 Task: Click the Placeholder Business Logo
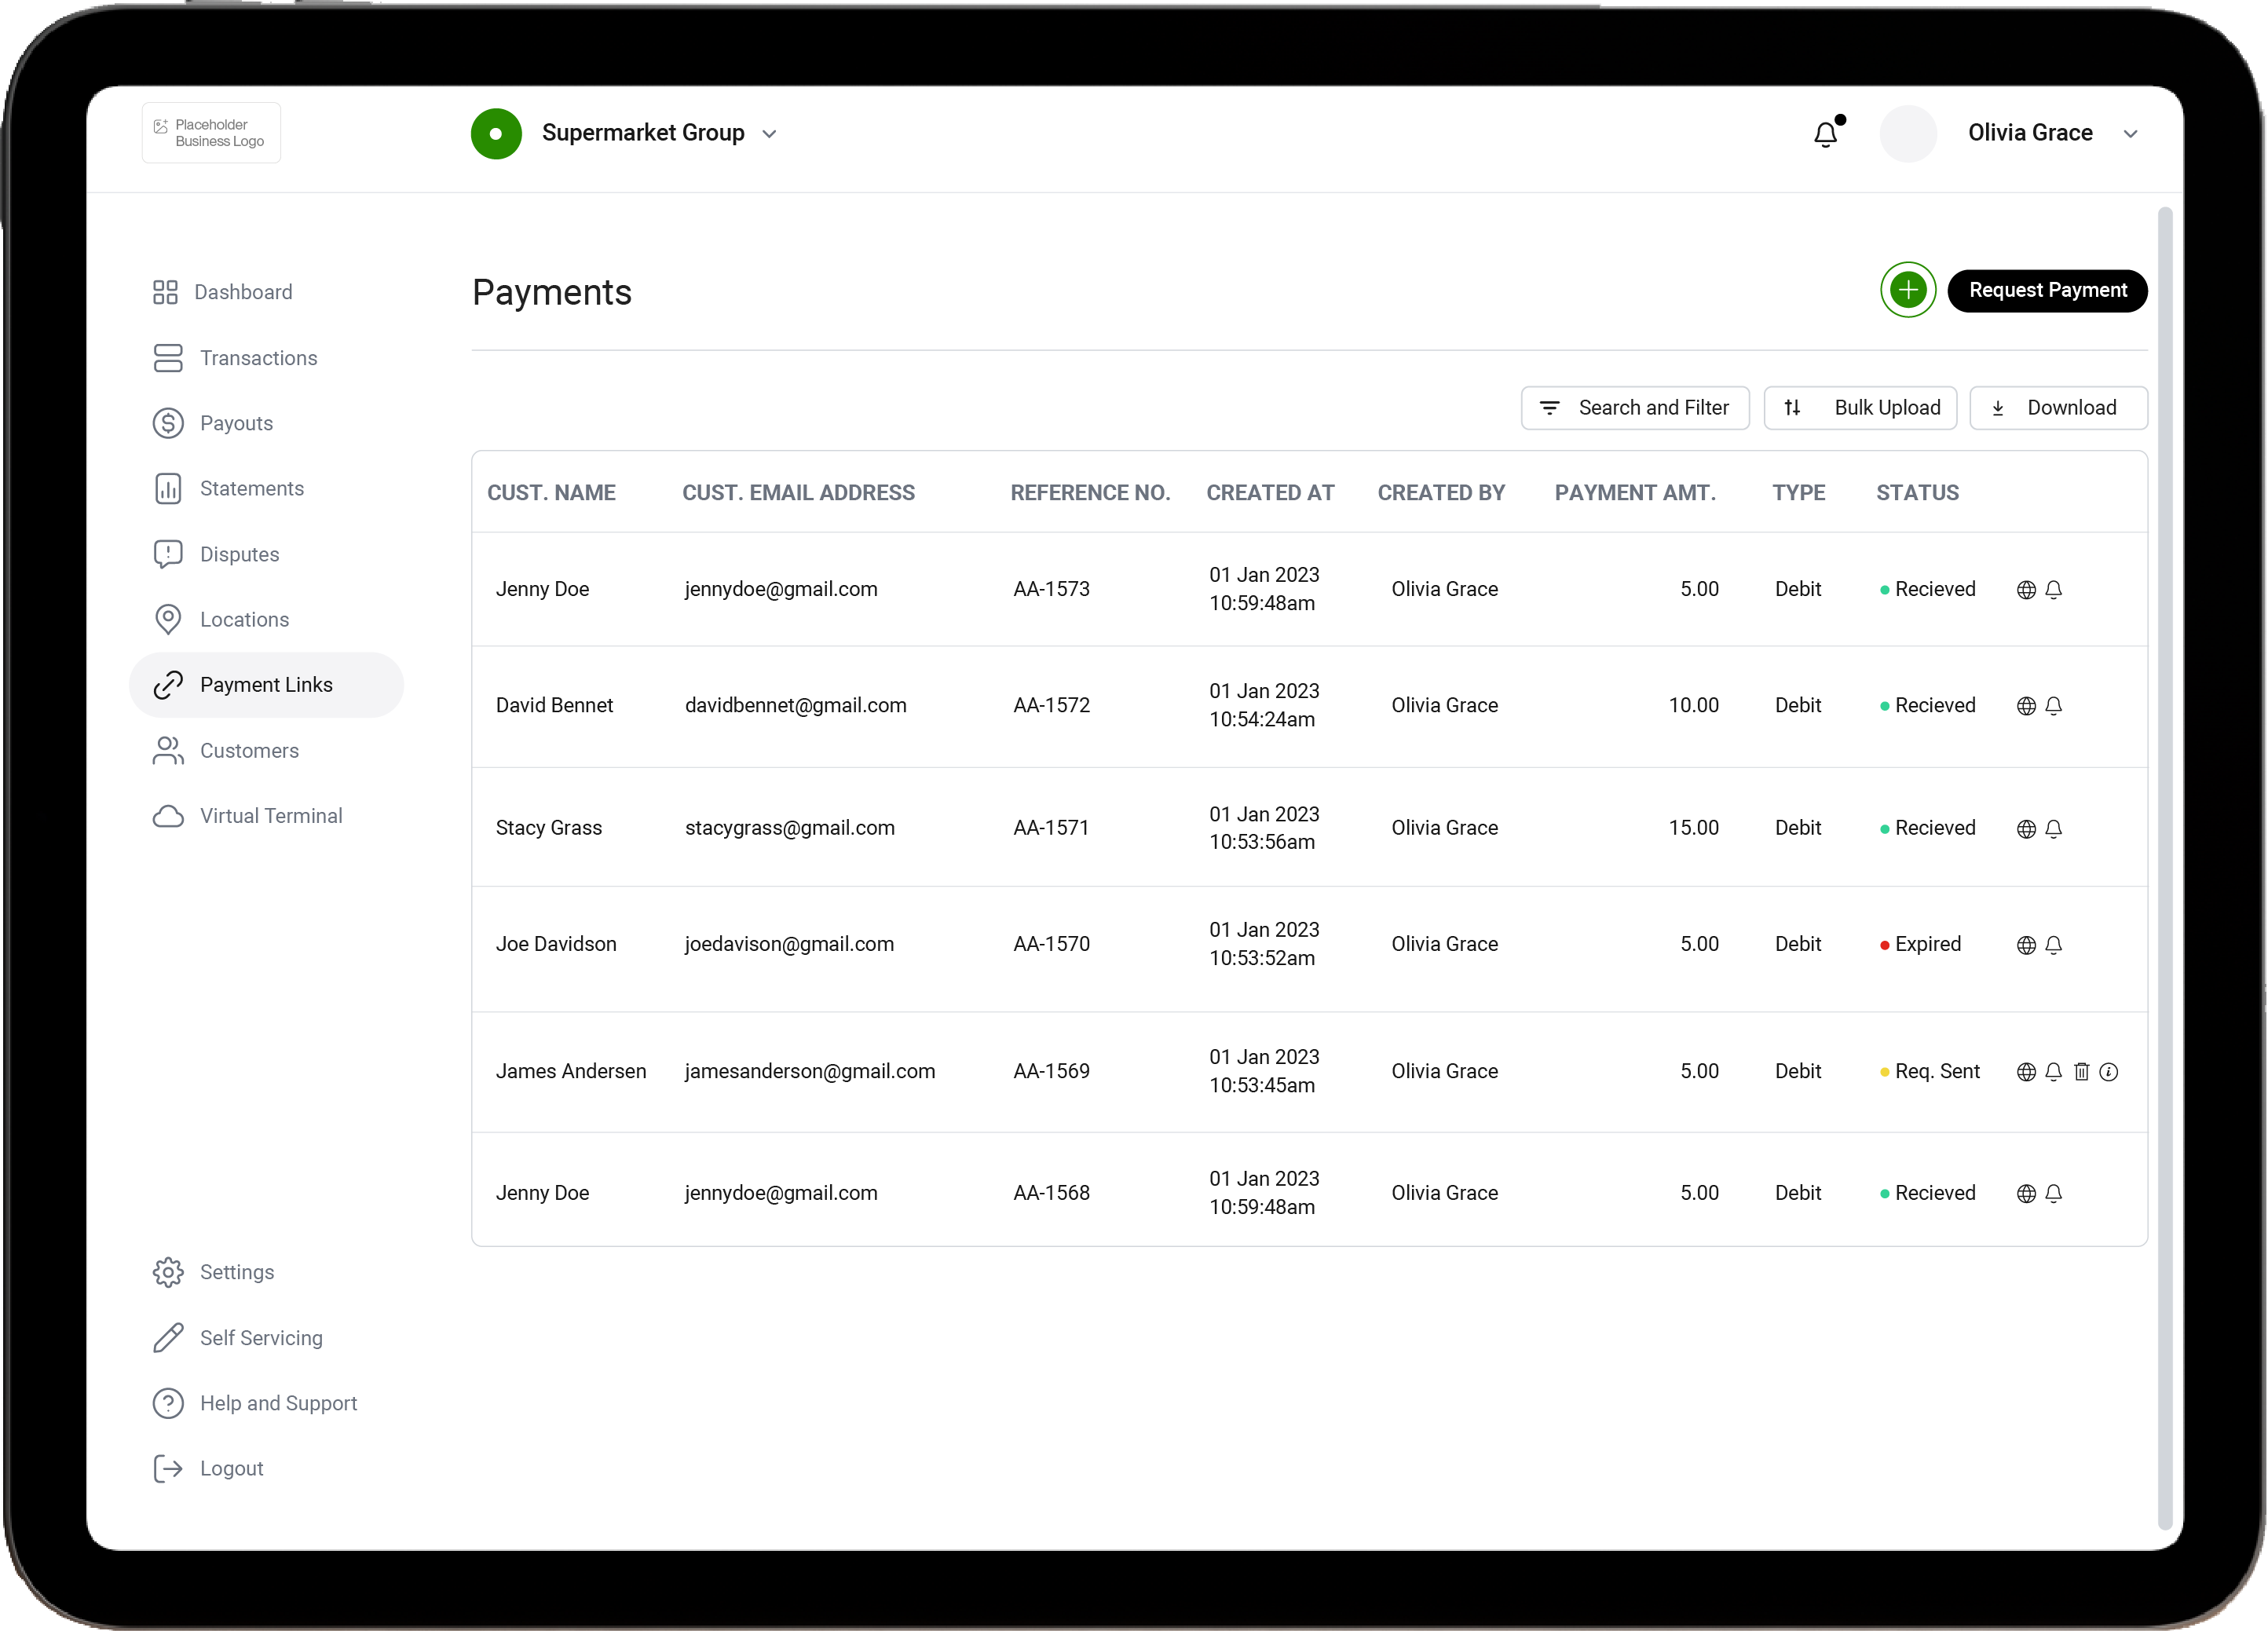[x=211, y=133]
